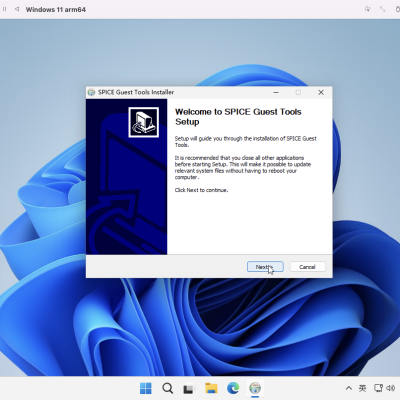Open Task View on the taskbar
This screenshot has height=400, width=400.
point(189,388)
